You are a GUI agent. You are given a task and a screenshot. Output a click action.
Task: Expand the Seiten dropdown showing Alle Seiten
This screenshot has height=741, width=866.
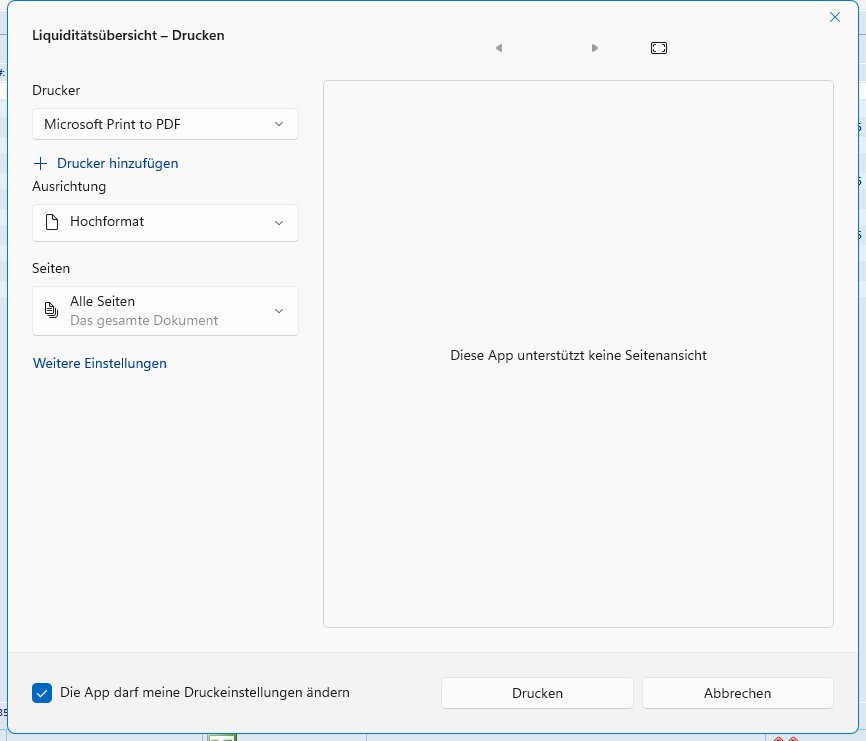pos(165,311)
